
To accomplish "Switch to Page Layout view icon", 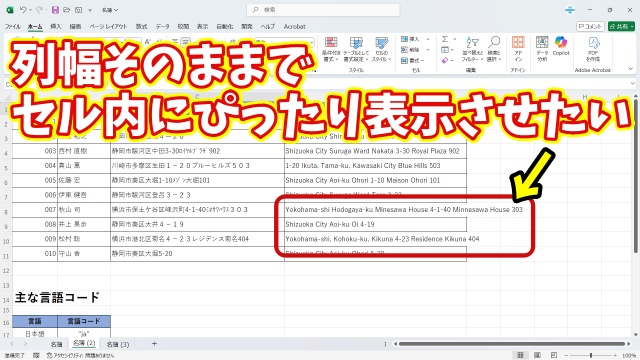I will click(x=537, y=355).
